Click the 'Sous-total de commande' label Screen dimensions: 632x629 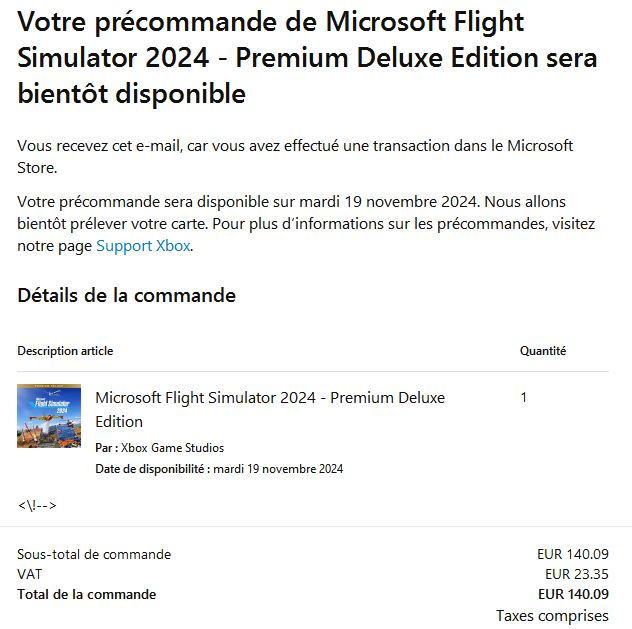pyautogui.click(x=94, y=554)
